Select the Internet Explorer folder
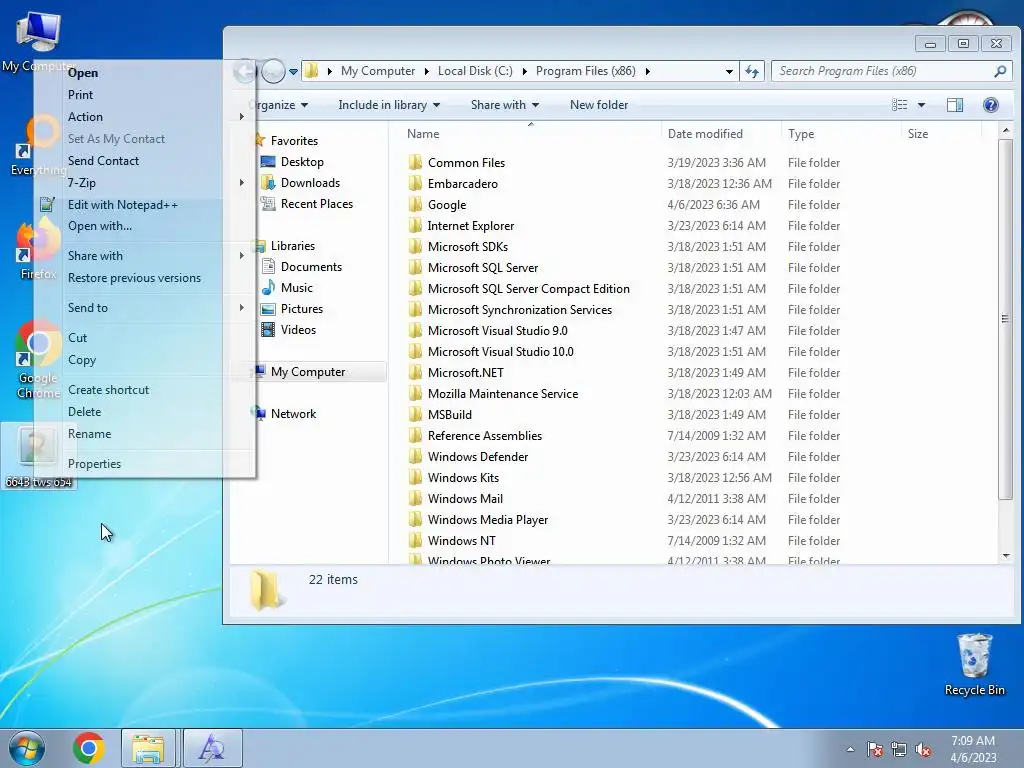 [471, 225]
